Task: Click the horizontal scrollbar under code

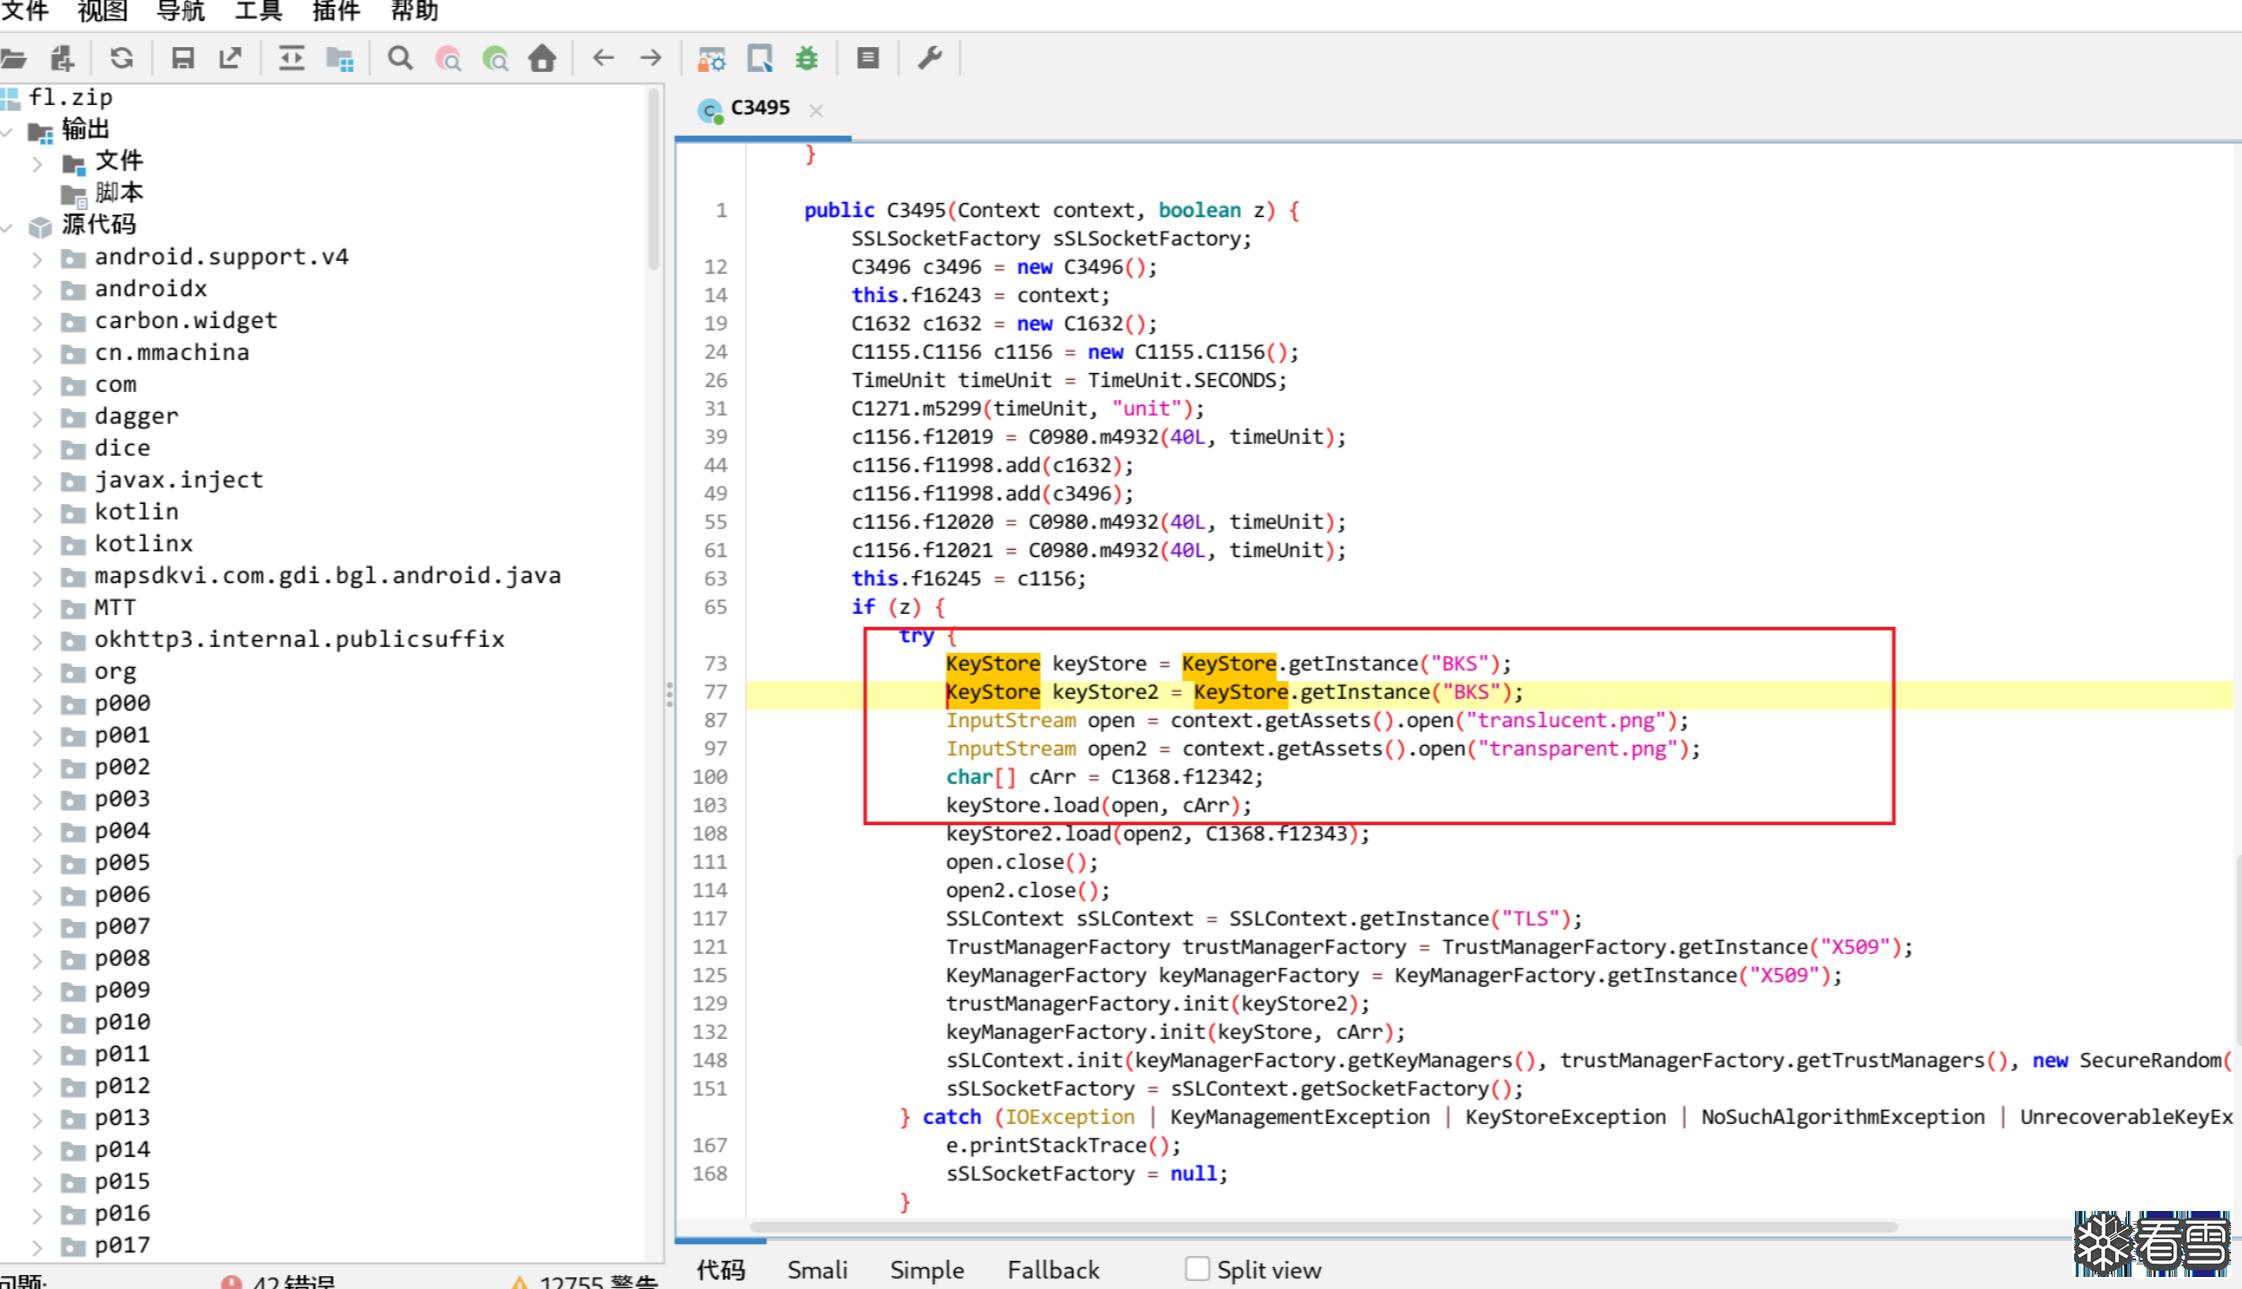Action: click(x=1320, y=1227)
